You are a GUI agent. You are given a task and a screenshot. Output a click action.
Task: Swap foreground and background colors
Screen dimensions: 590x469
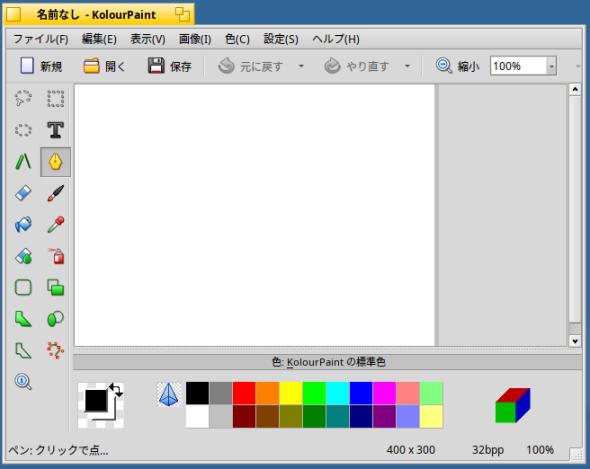116,390
